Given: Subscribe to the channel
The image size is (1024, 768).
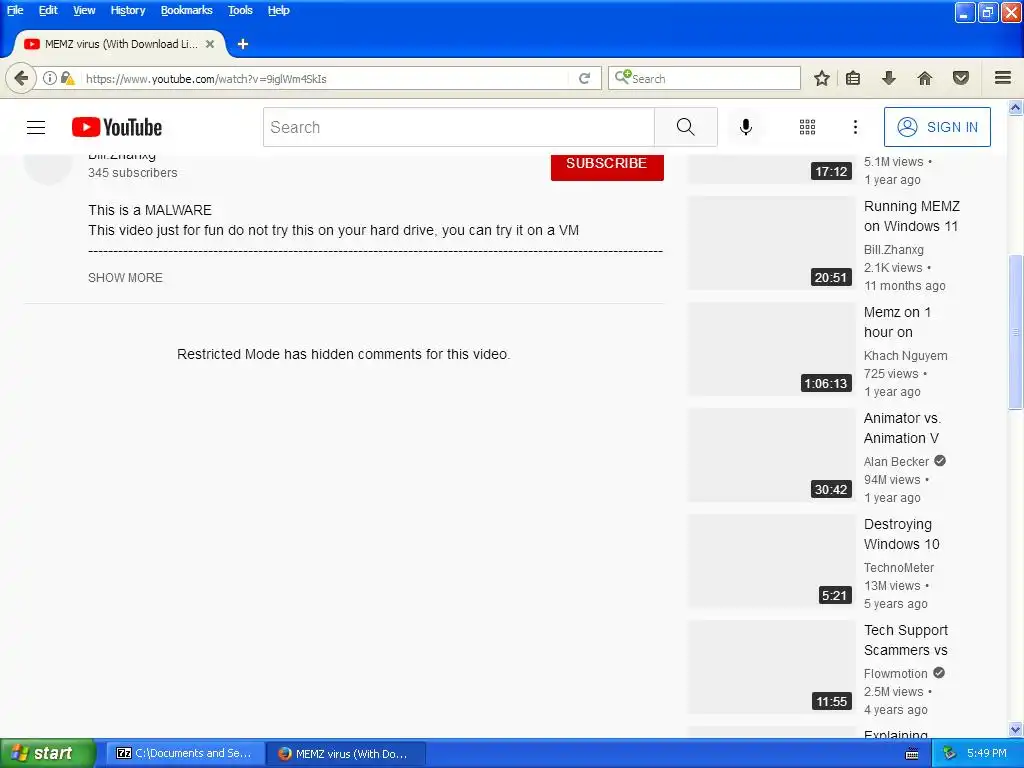Looking at the screenshot, I should coord(607,165).
